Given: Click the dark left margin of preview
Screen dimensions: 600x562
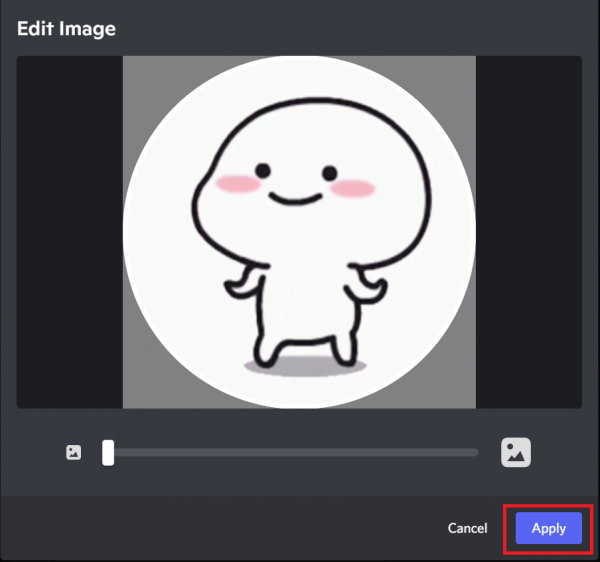Looking at the screenshot, I should click(x=69, y=230).
